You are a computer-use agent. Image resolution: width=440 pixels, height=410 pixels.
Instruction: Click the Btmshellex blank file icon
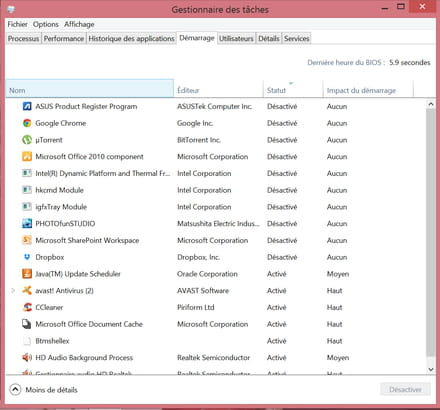(x=27, y=341)
